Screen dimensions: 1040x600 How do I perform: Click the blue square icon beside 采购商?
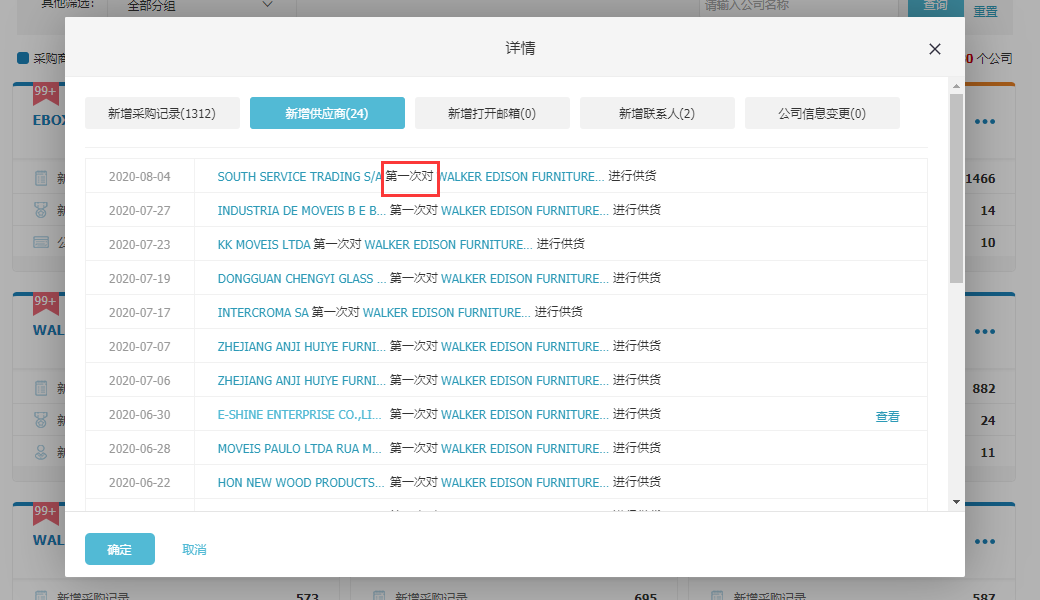pyautogui.click(x=23, y=59)
